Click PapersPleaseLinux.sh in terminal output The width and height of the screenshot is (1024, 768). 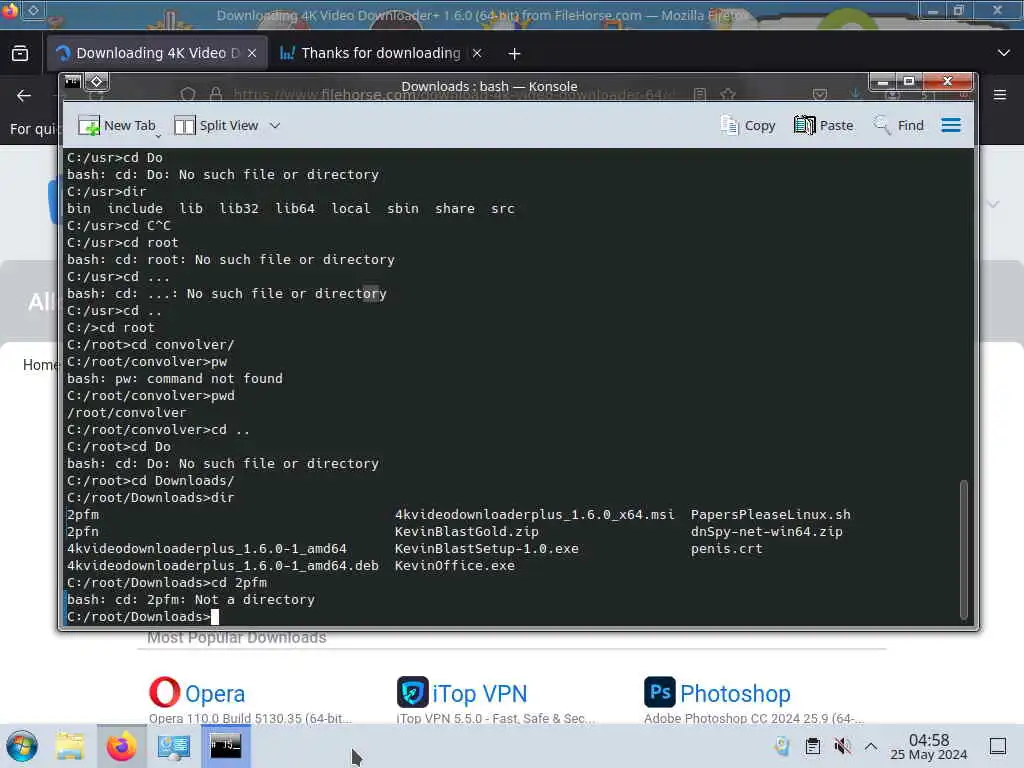771,515
